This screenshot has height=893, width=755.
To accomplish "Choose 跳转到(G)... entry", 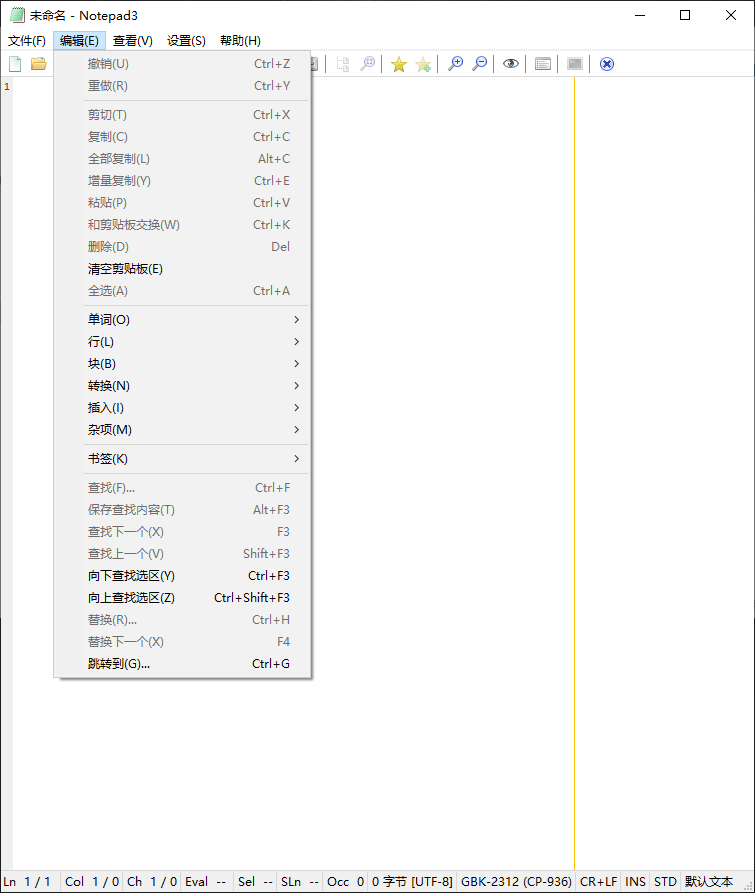I will (x=182, y=664).
